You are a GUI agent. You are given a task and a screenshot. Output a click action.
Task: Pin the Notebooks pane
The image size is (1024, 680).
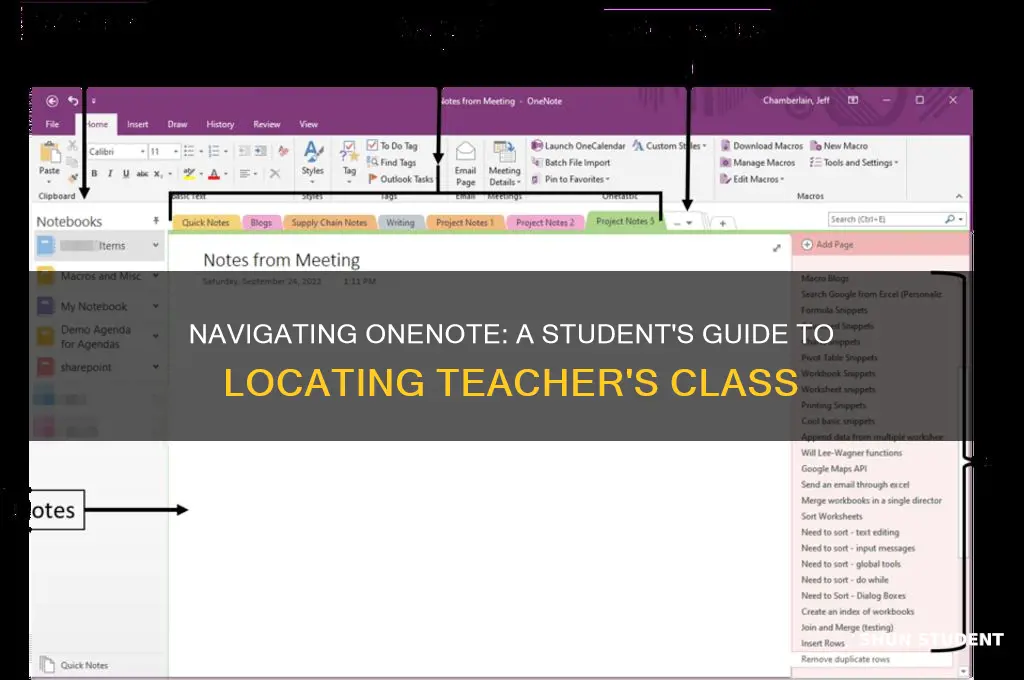pos(156,221)
